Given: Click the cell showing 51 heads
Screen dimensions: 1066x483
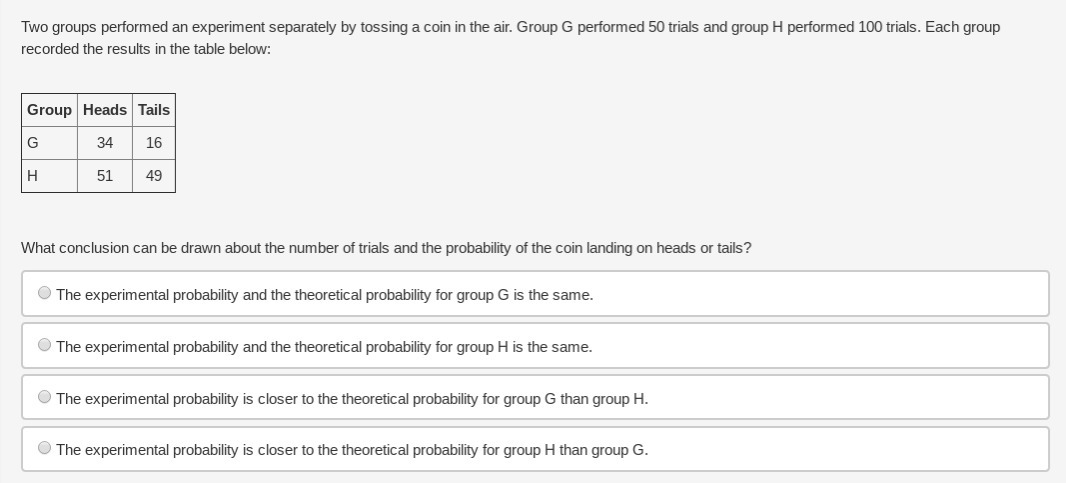Looking at the screenshot, I should (x=105, y=176).
